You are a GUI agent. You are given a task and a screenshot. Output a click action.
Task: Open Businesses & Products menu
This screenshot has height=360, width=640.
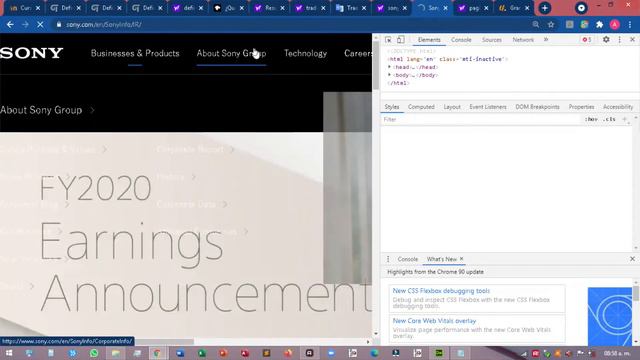coord(135,53)
